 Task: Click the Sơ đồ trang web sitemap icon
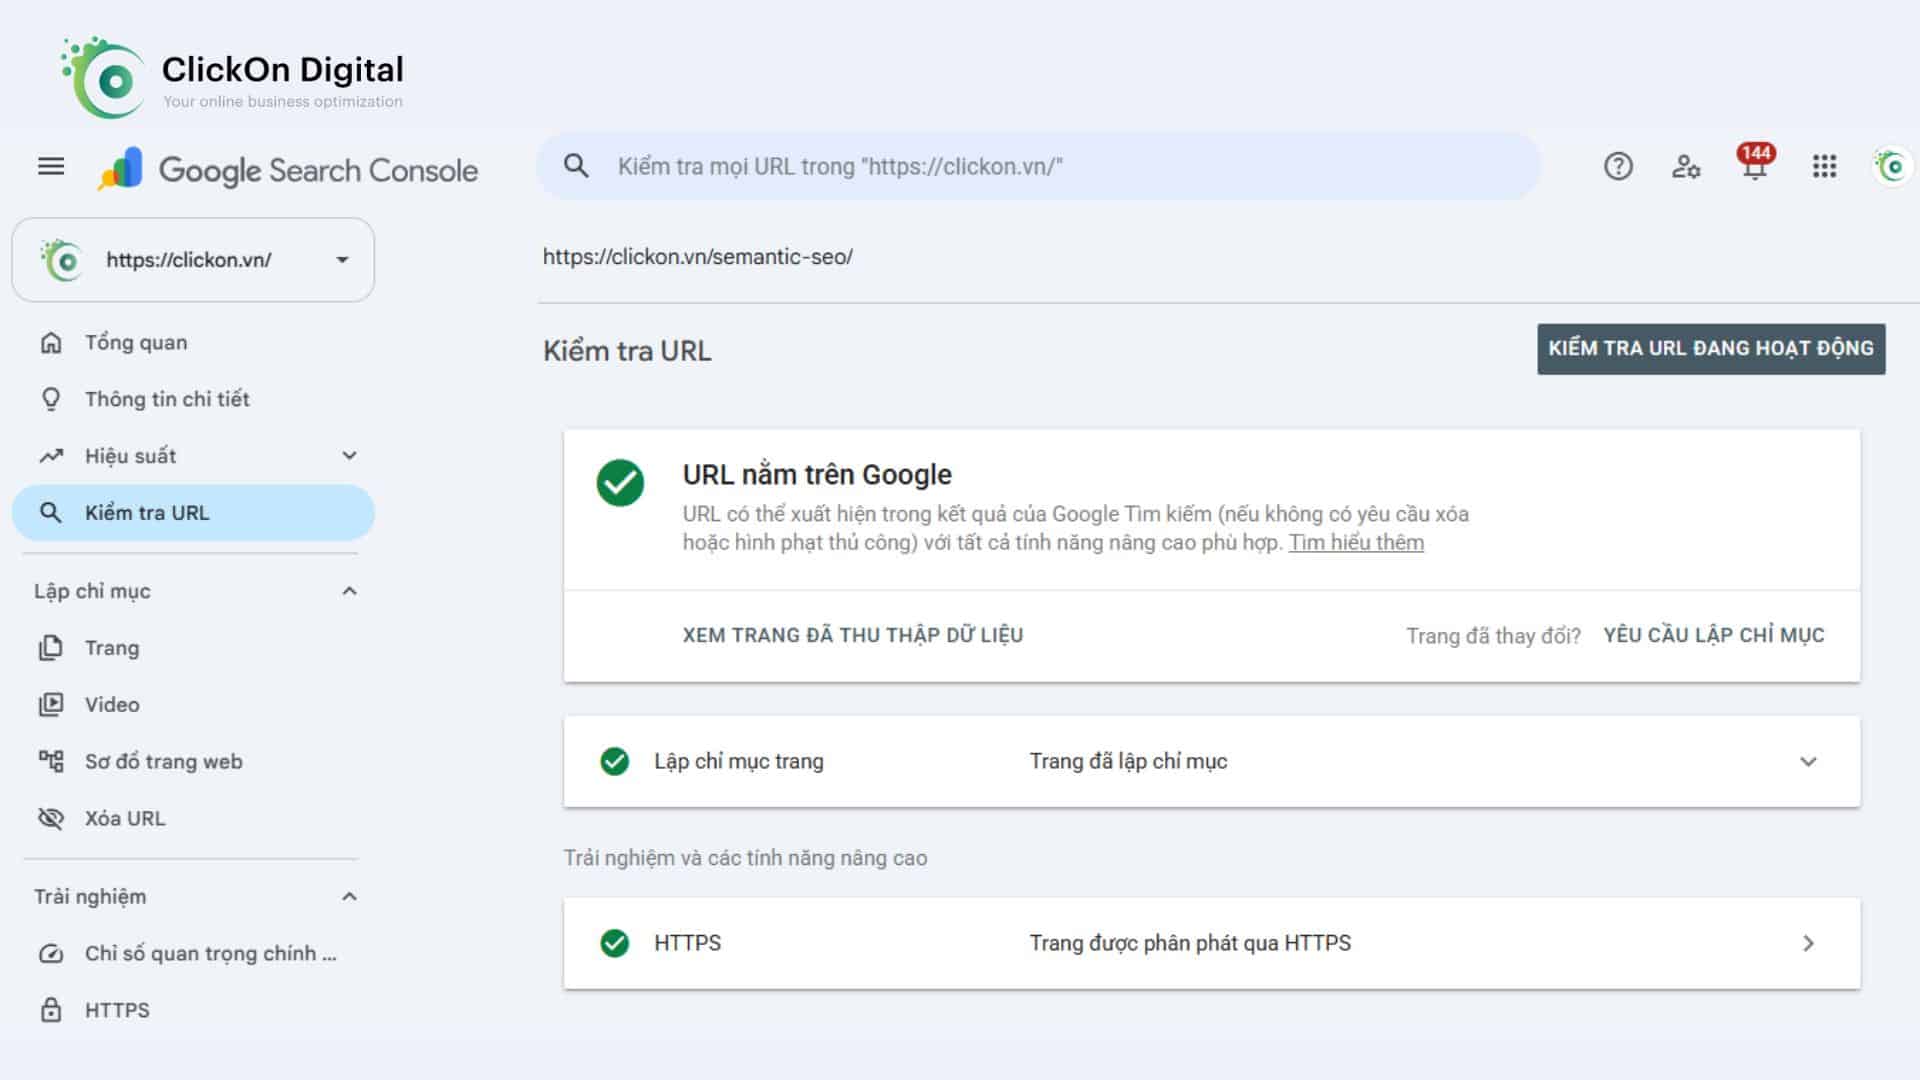click(x=51, y=761)
